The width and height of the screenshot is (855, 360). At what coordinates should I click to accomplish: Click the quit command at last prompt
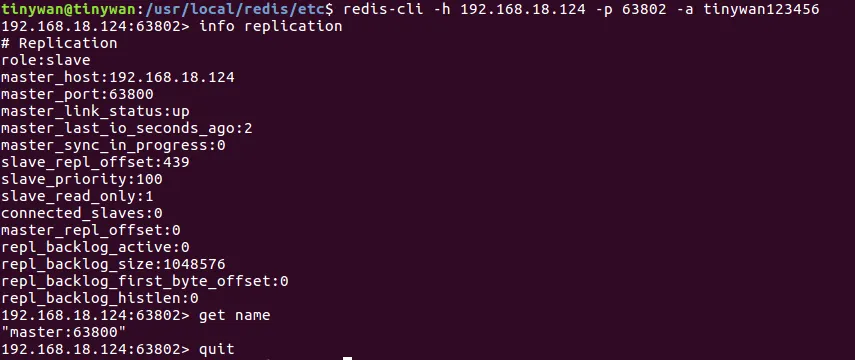pyautogui.click(x=216, y=349)
